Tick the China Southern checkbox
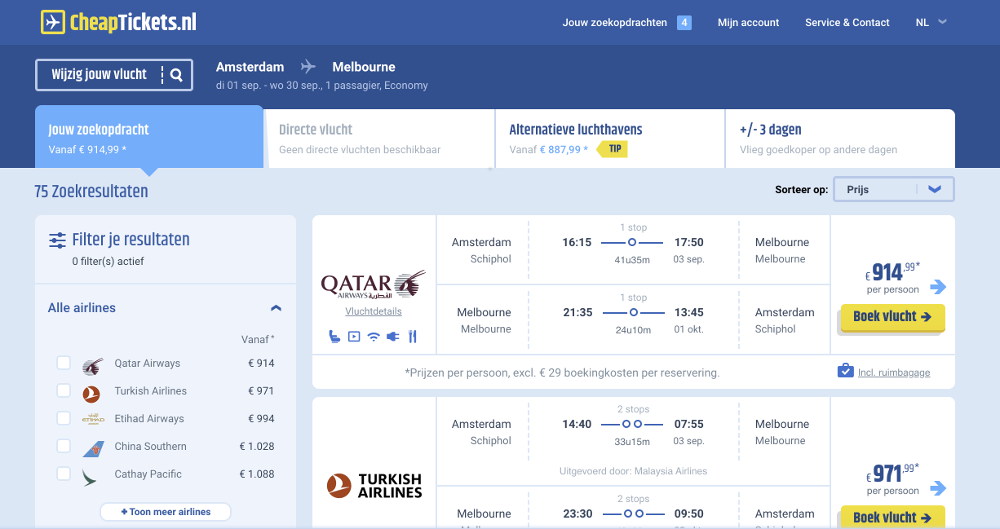Screen dimensions: 1000x529 63,445
